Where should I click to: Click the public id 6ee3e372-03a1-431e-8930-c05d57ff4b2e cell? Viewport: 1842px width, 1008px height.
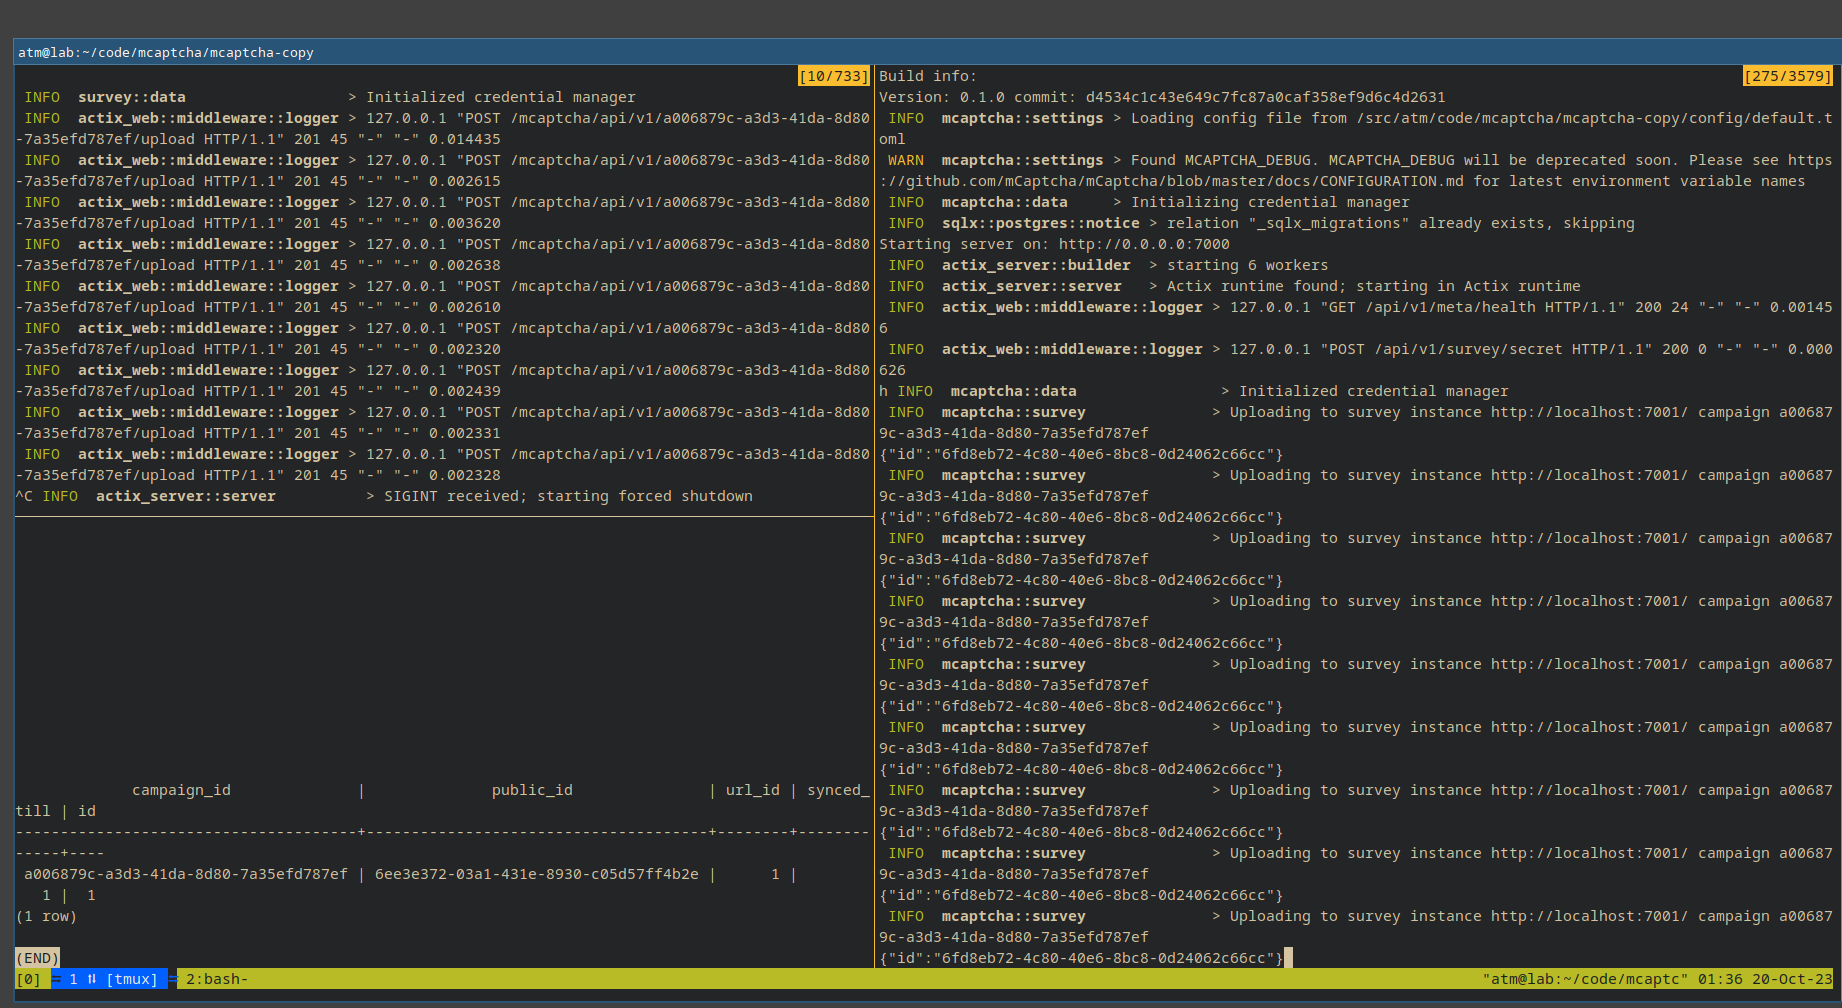pos(537,874)
